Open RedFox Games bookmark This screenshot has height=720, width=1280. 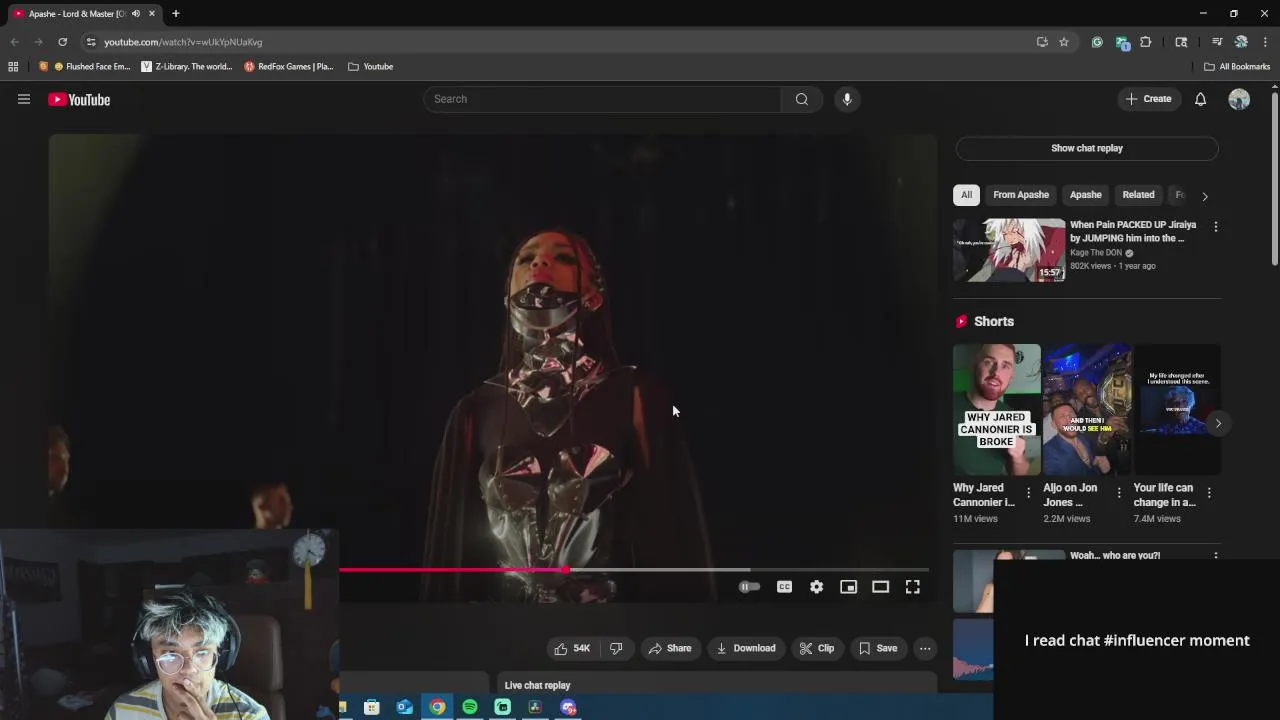coord(289,67)
